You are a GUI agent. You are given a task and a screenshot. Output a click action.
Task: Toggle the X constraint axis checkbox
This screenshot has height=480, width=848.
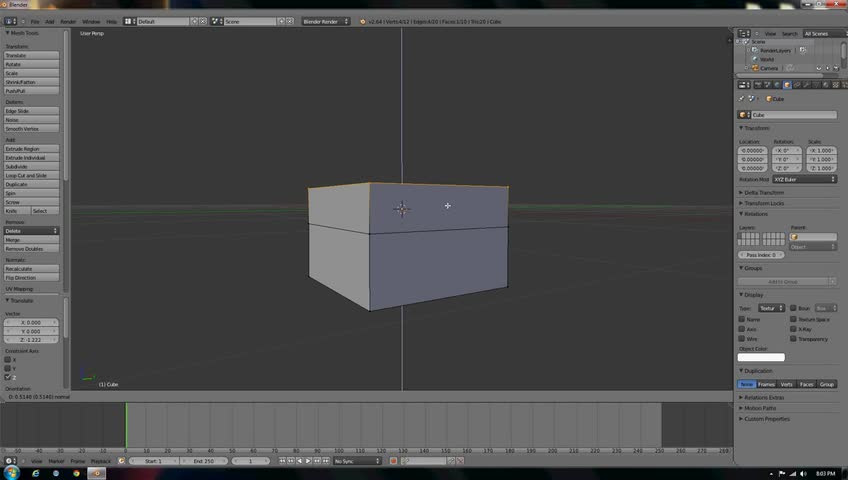pos(8,359)
